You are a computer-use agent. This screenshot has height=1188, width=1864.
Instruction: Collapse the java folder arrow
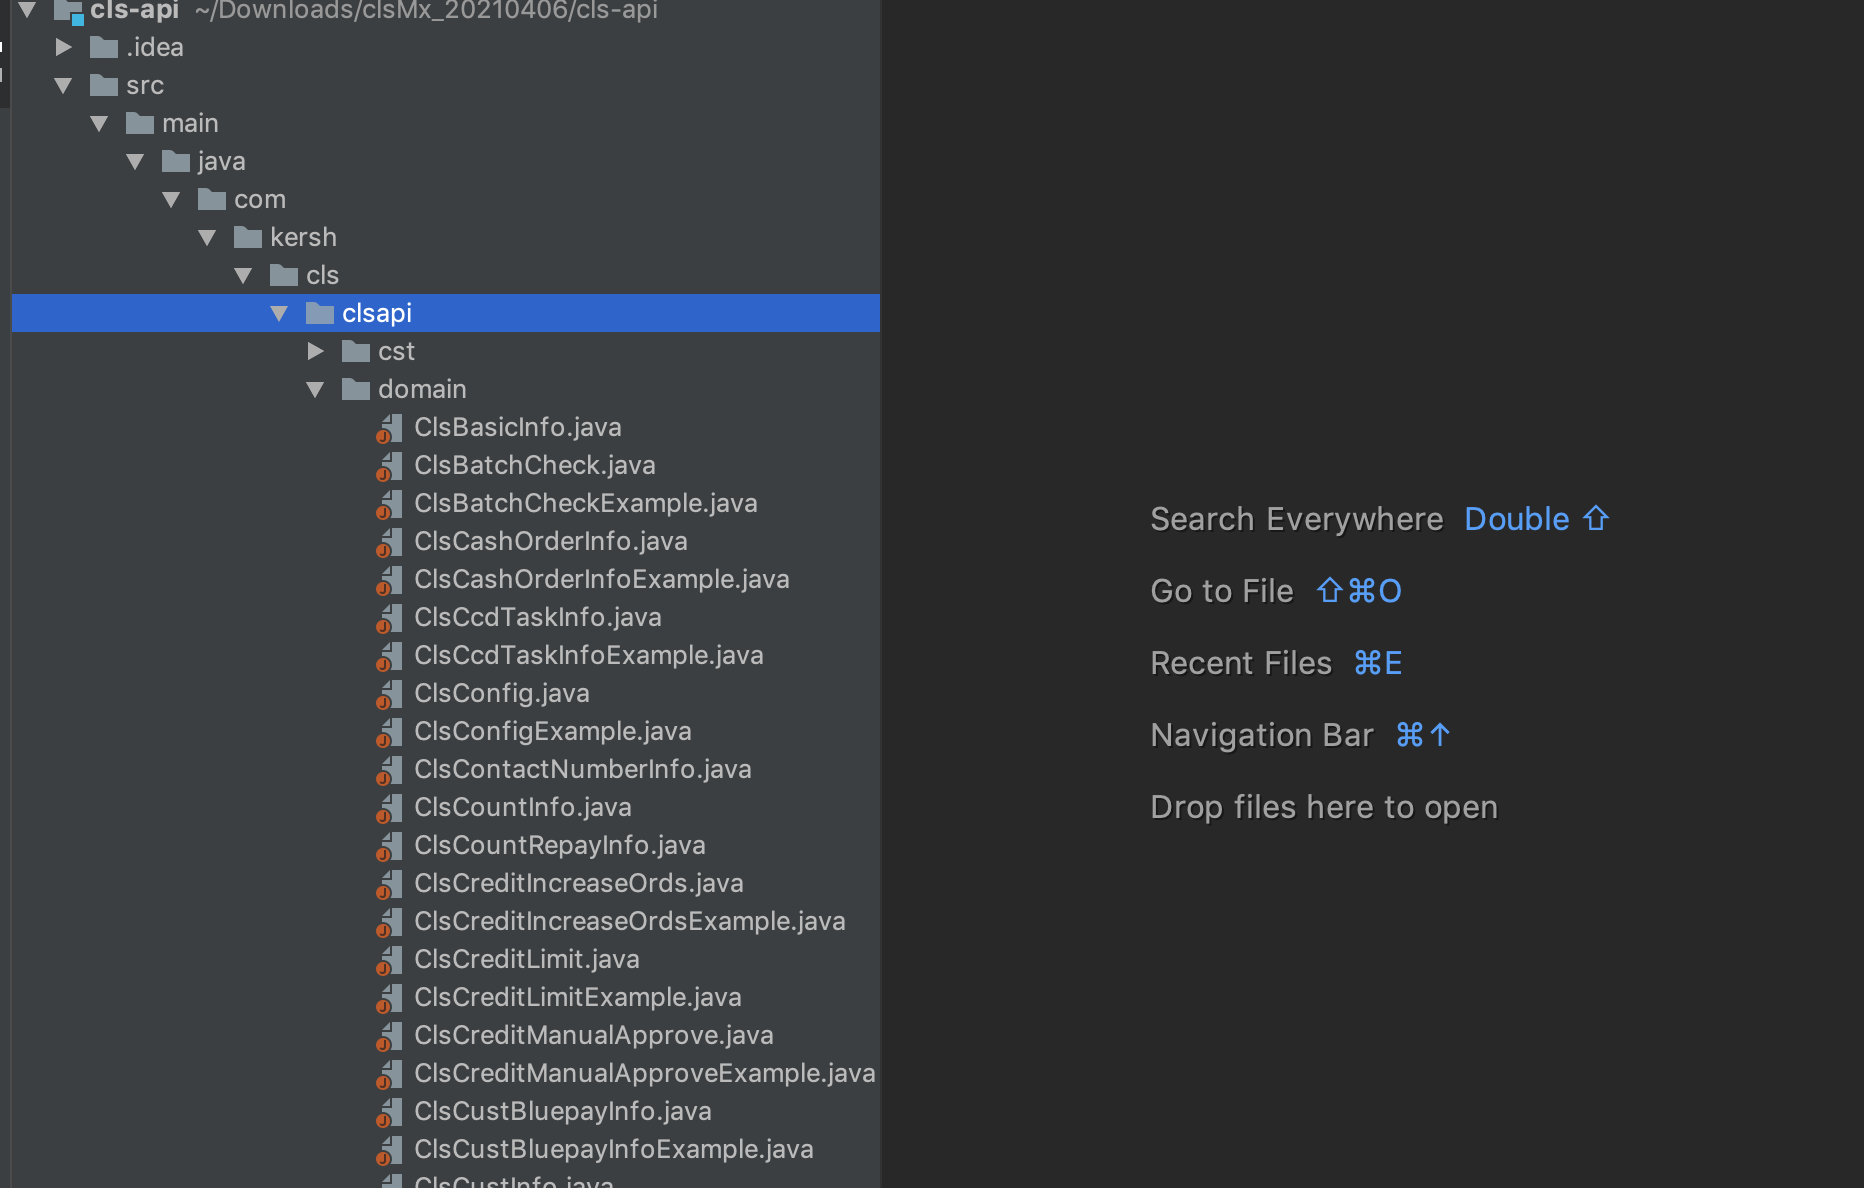[x=136, y=162]
